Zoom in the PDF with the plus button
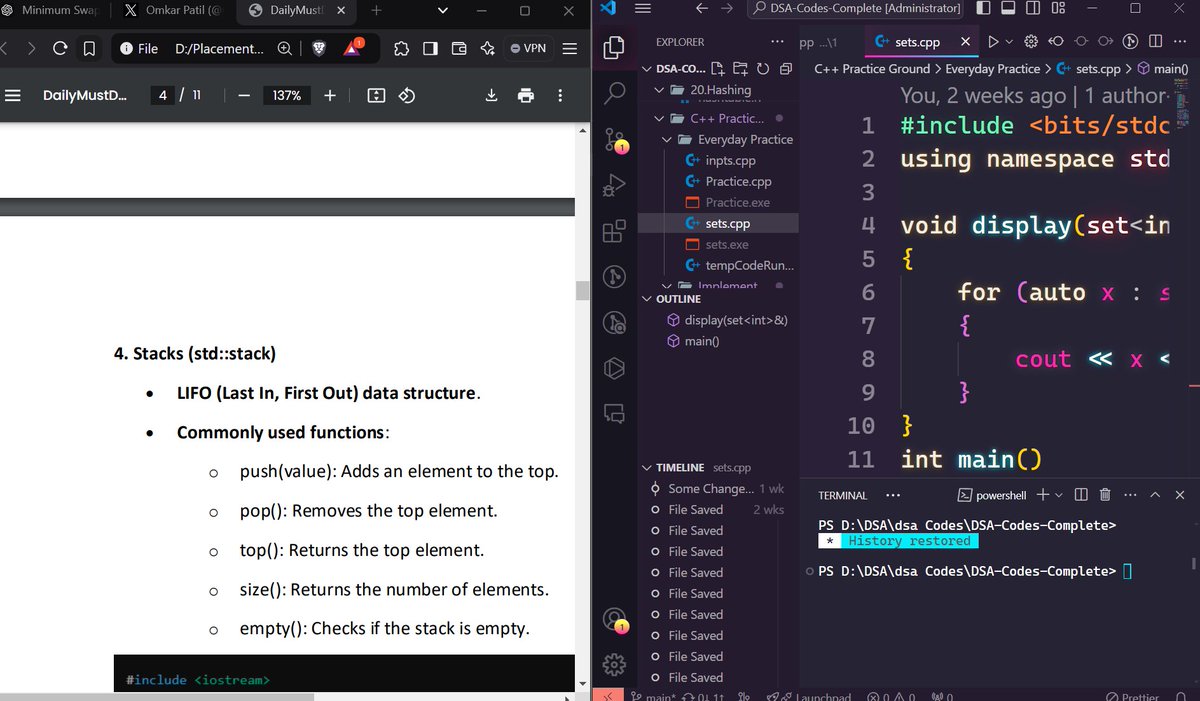The height and width of the screenshot is (701, 1200). tap(329, 95)
